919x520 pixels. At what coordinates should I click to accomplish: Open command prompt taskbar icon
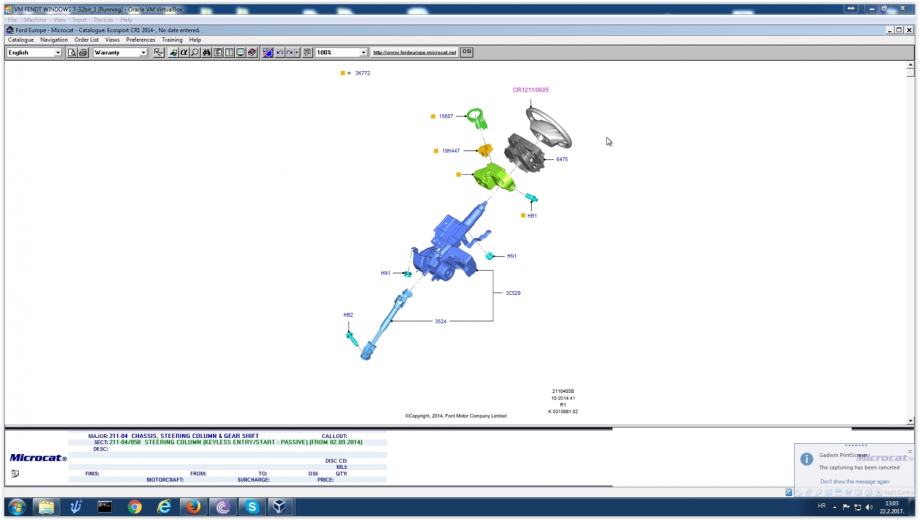(x=105, y=507)
